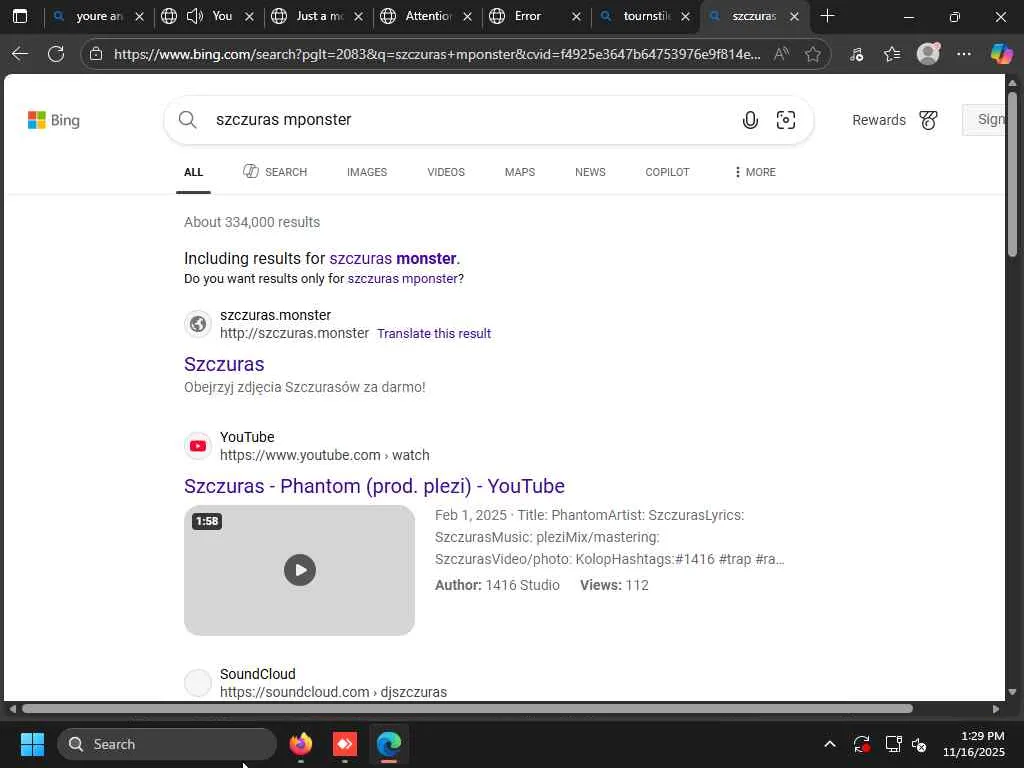The width and height of the screenshot is (1024, 768).
Task: Click the Windows Update sync tray icon
Action: pos(861,744)
